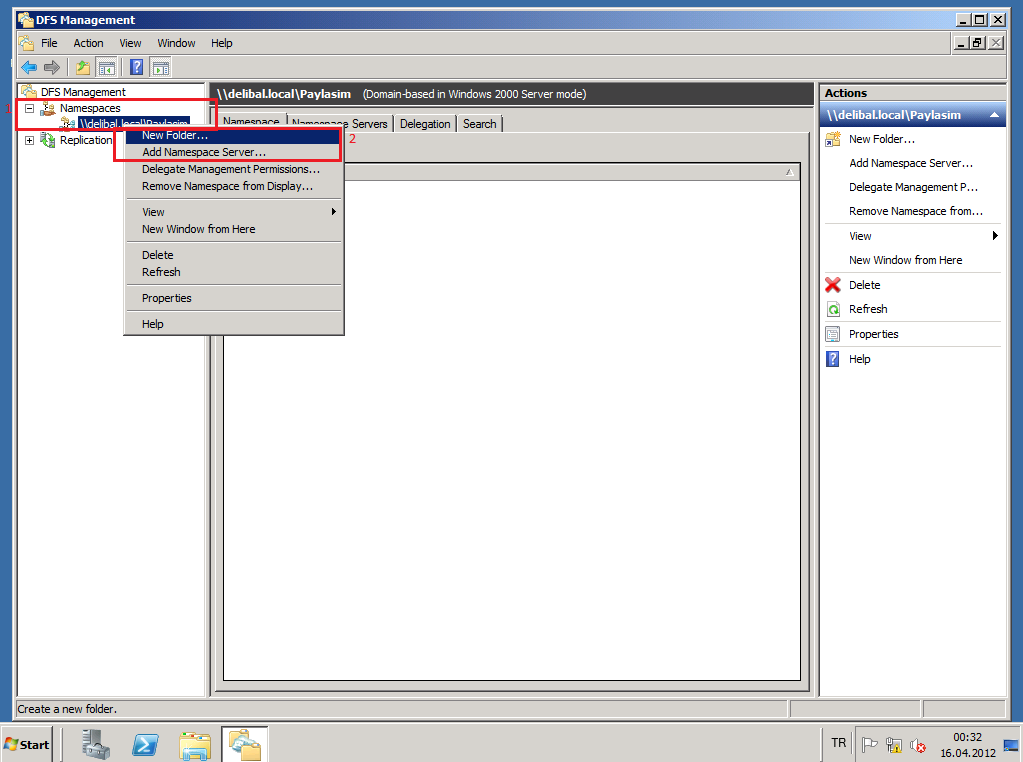Click the Up One Level toolbar icon
Viewport: 1023px width, 762px height.
pos(82,67)
